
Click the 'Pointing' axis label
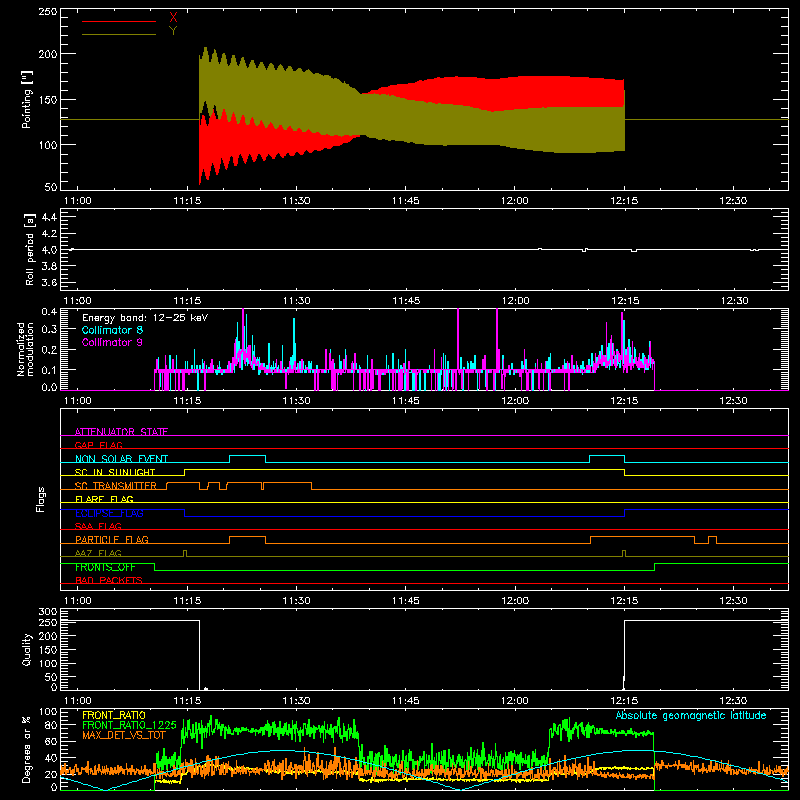27,100
